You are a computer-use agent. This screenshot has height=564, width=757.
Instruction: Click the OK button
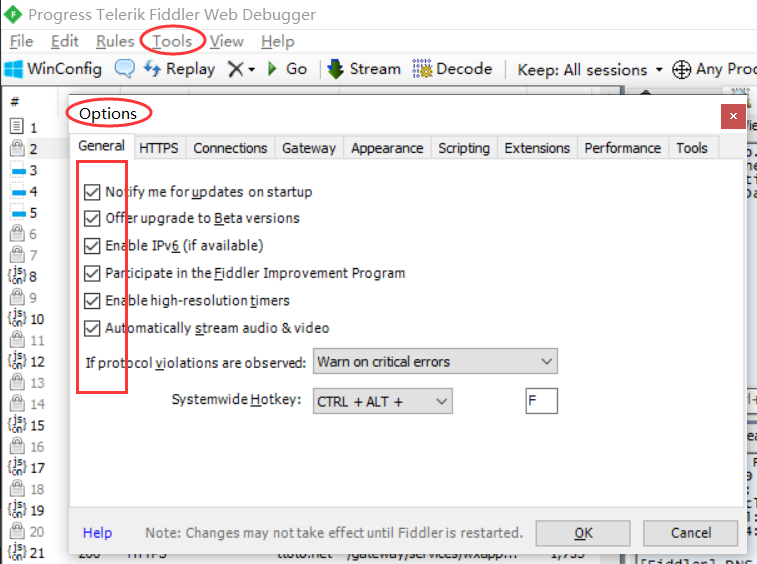[x=583, y=533]
